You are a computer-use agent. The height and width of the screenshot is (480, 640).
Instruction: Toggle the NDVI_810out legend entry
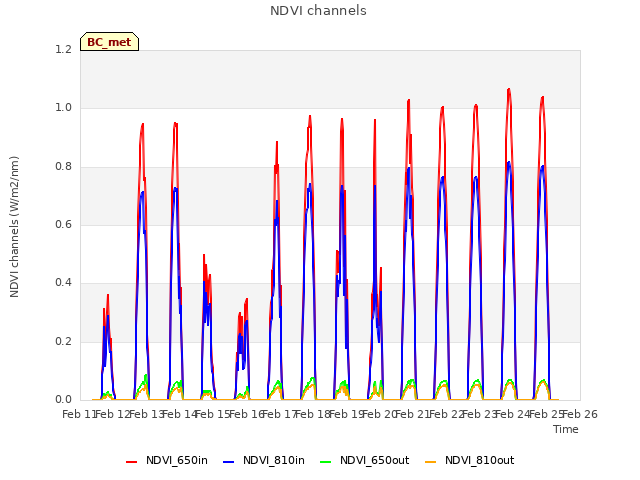coord(469,461)
